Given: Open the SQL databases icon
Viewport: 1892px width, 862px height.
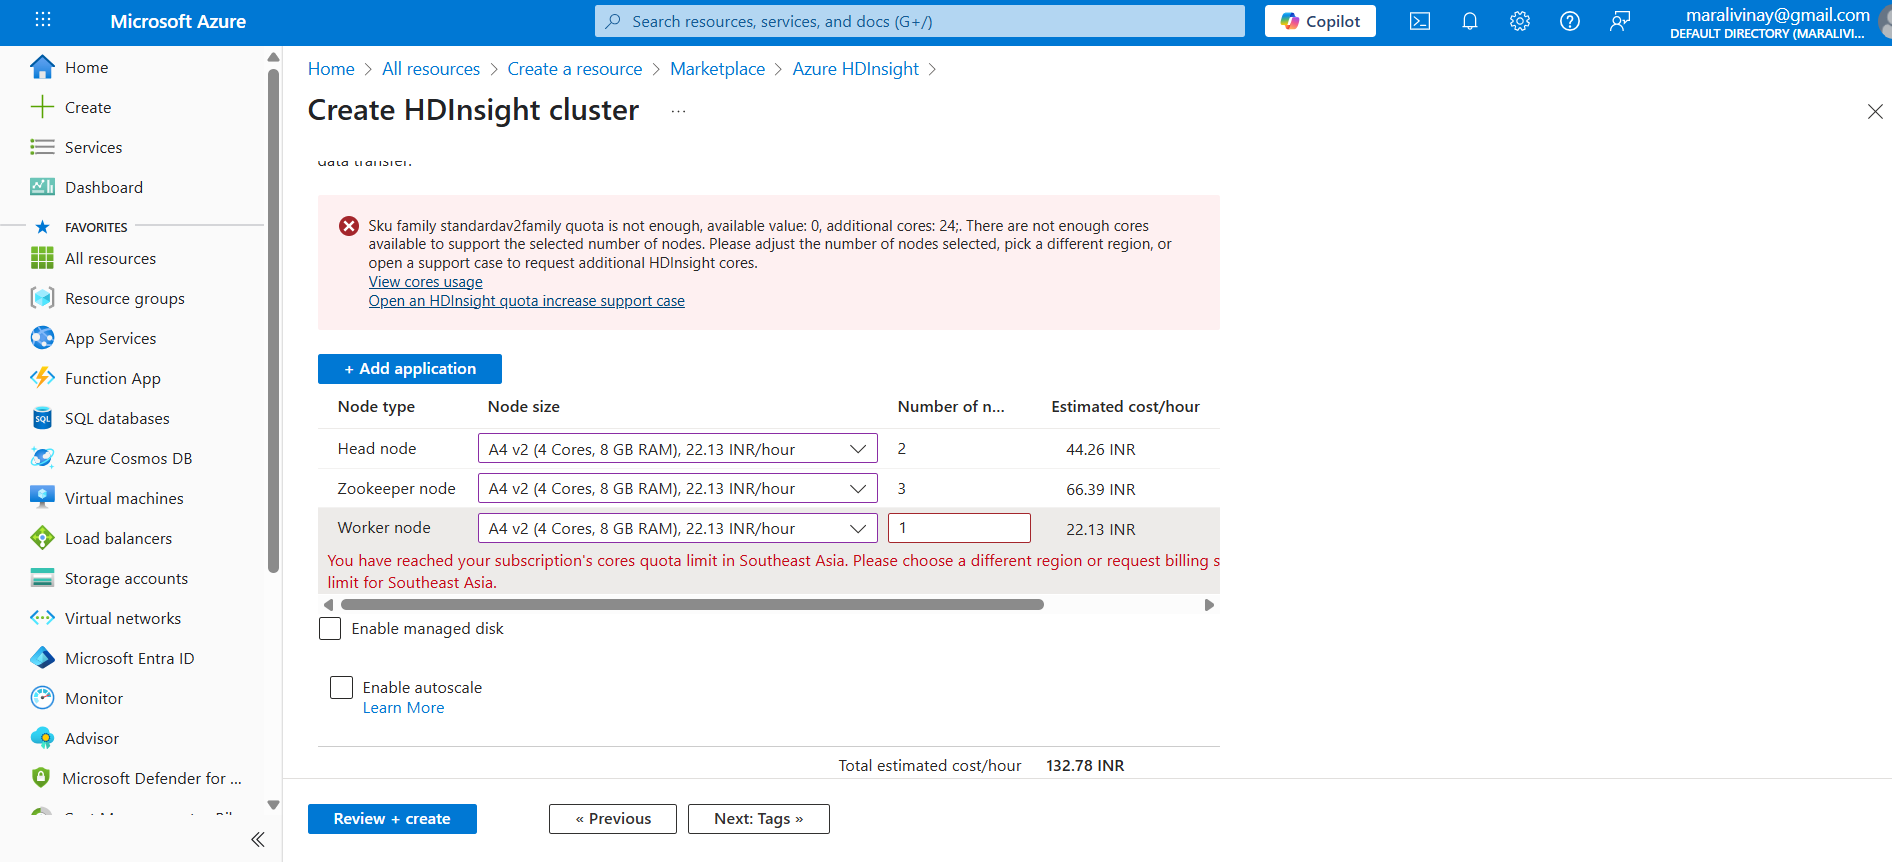Looking at the screenshot, I should click(x=42, y=418).
